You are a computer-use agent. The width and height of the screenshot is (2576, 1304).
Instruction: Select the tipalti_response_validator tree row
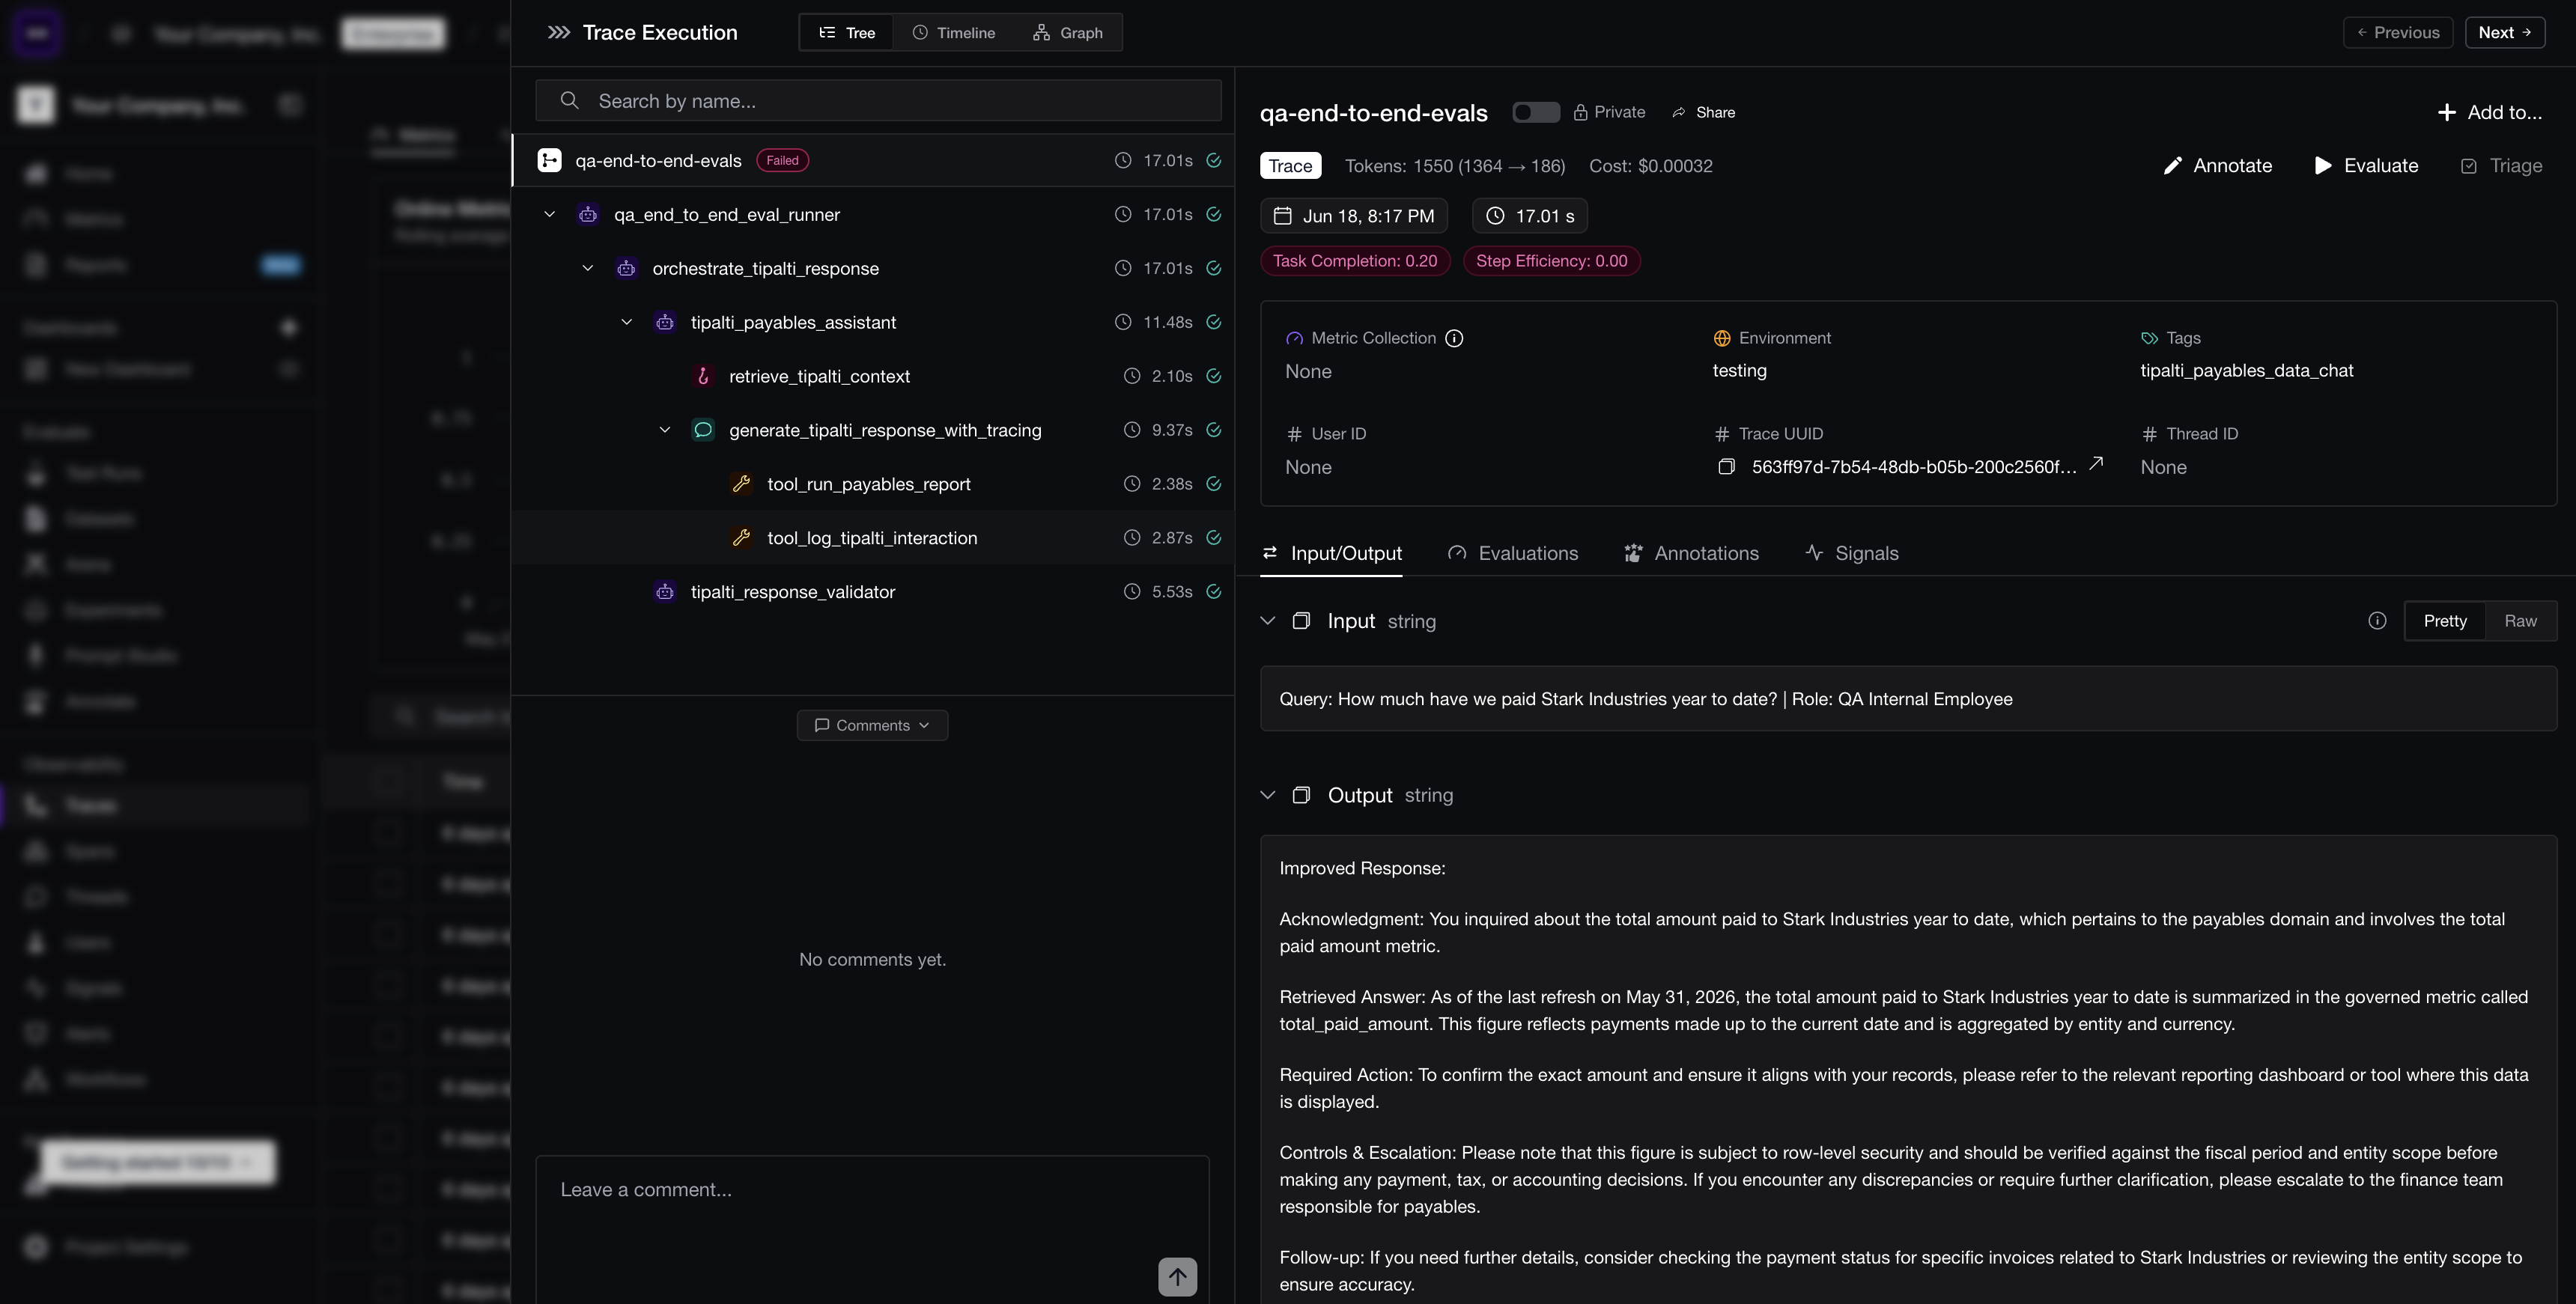point(873,592)
